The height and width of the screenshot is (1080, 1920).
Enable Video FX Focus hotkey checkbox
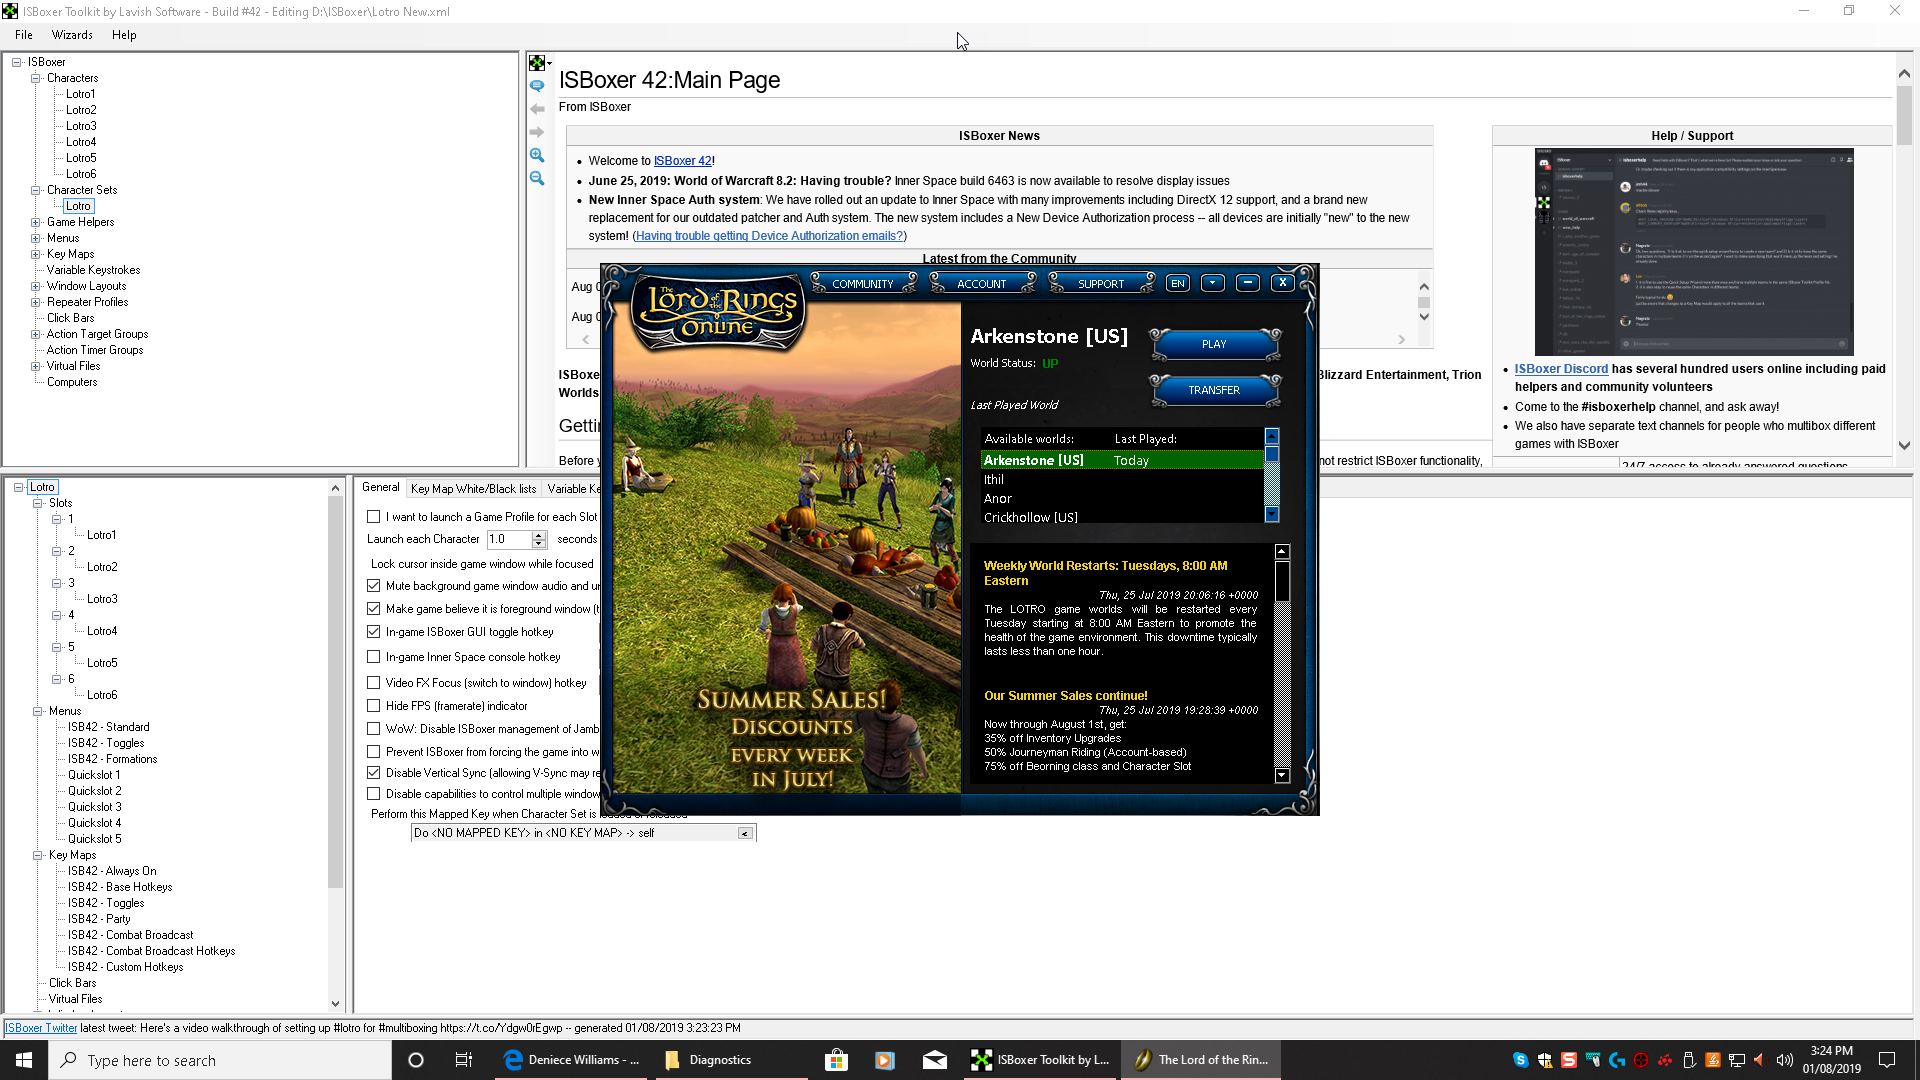click(x=373, y=683)
